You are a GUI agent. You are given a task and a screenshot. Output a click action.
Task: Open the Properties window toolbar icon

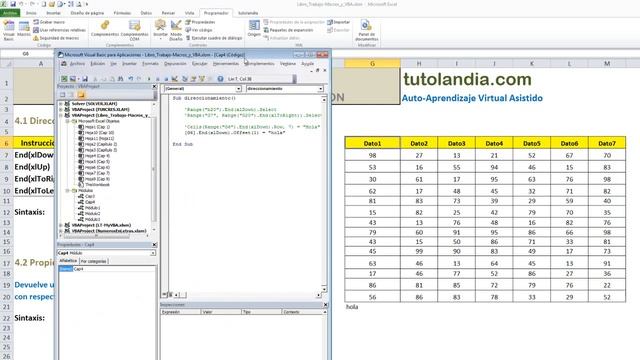(193, 79)
